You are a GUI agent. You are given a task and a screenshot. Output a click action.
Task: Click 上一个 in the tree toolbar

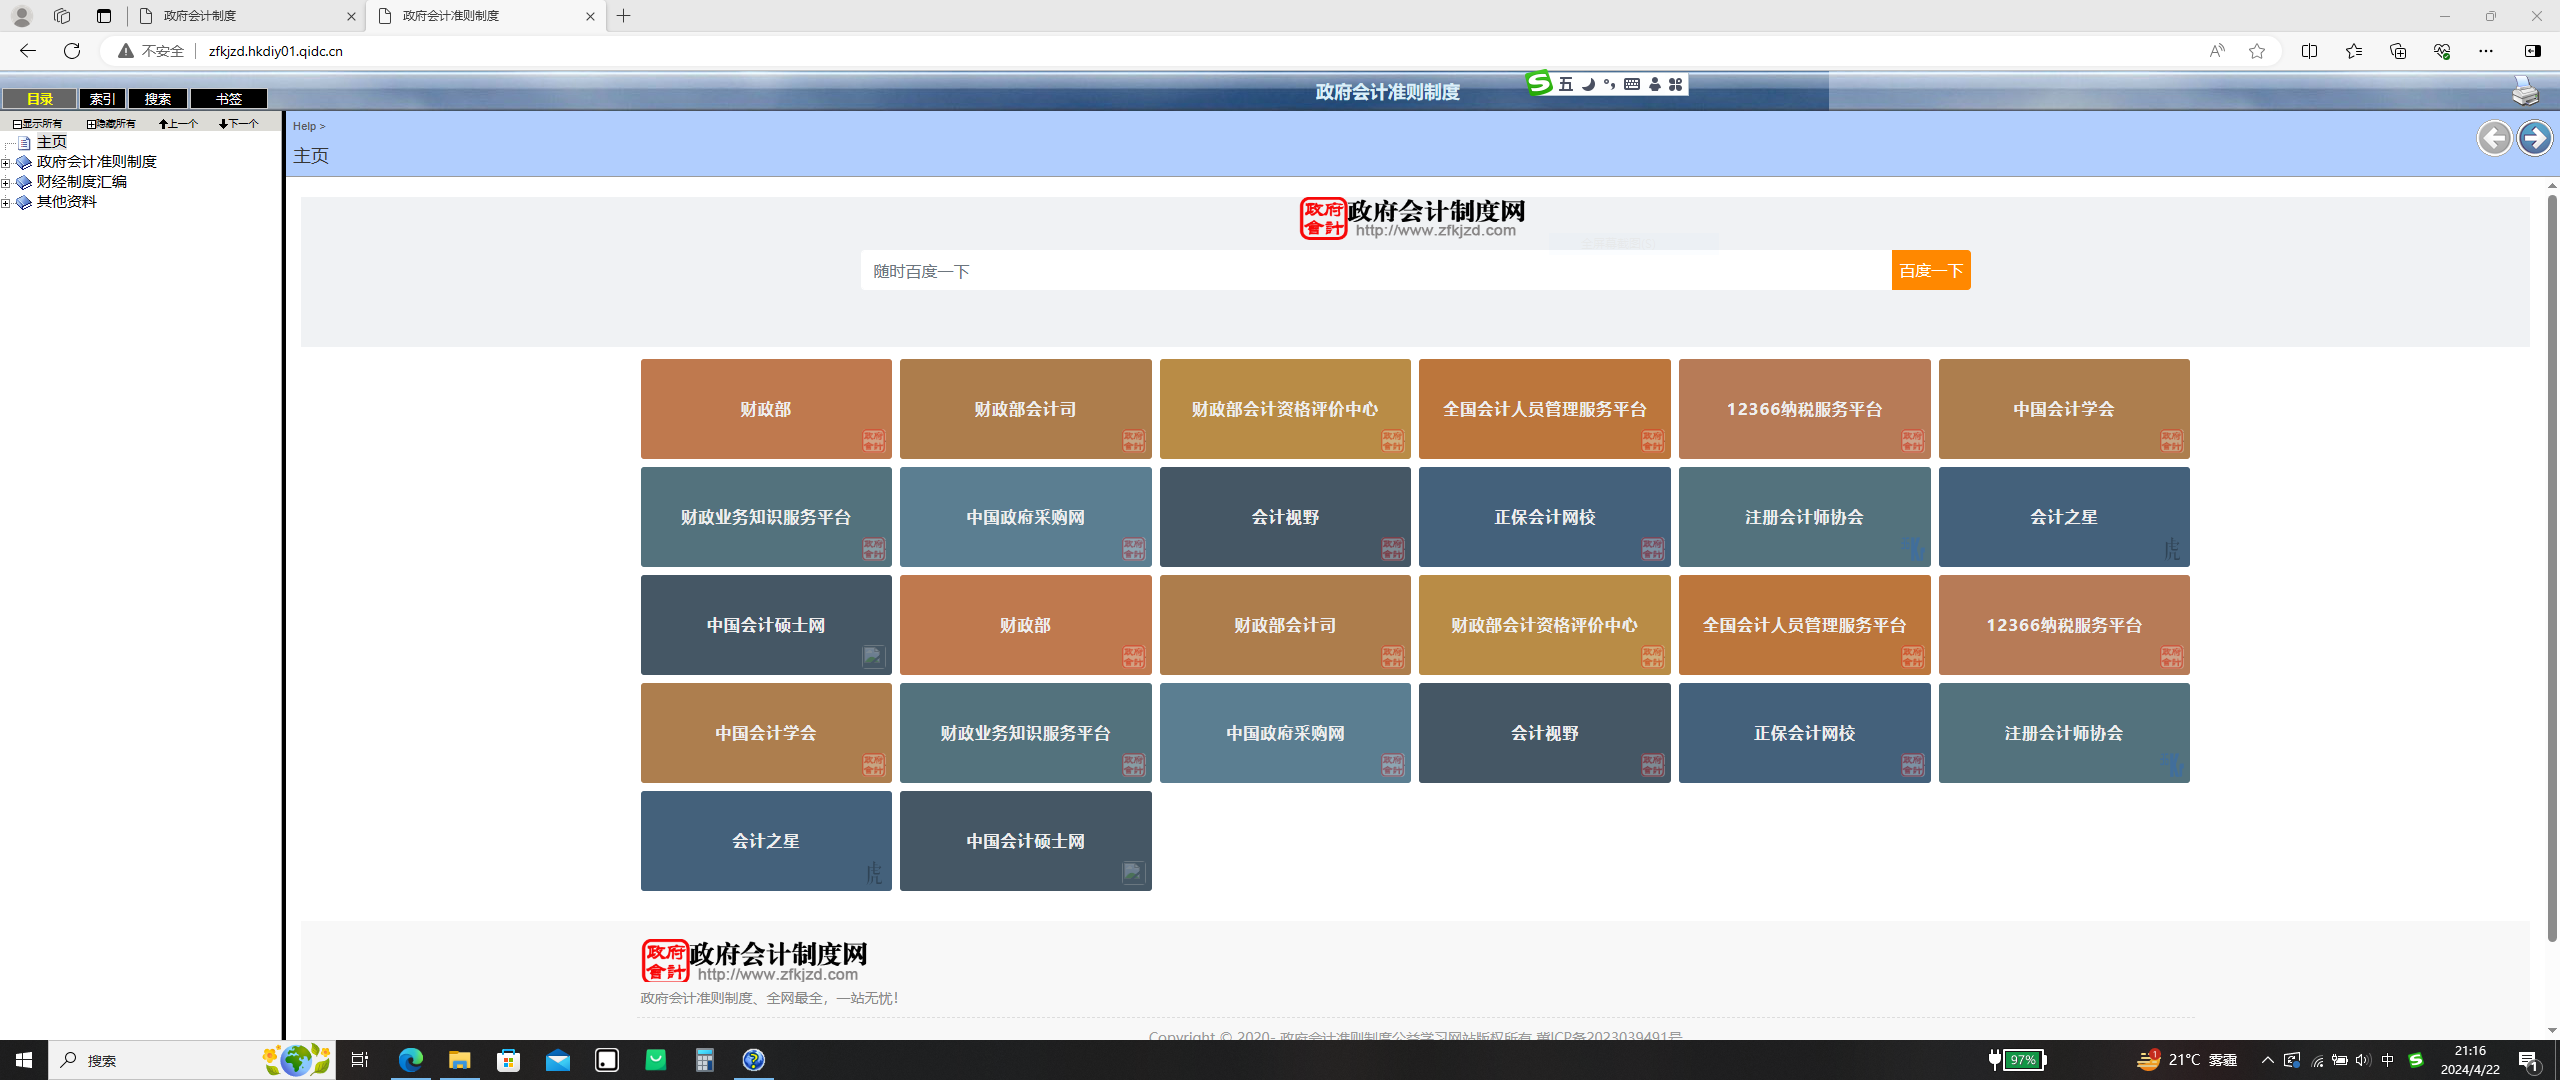tap(179, 124)
